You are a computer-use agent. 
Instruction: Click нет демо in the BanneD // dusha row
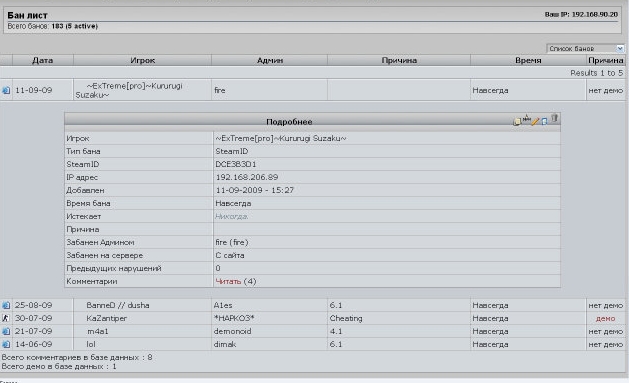(606, 306)
